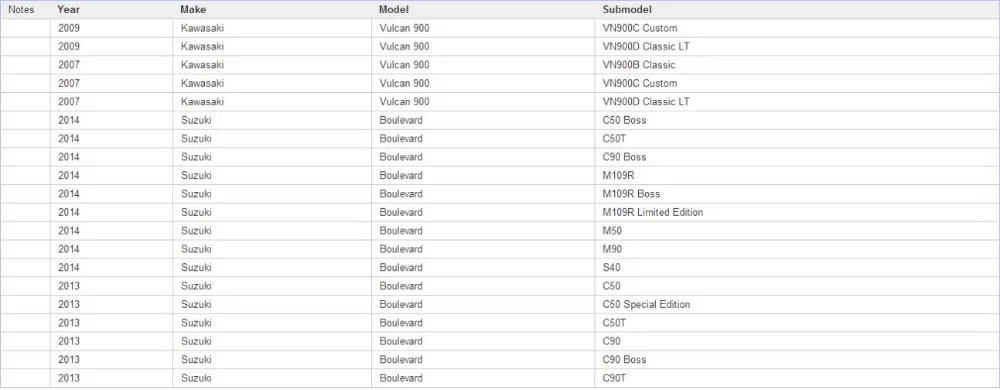Click the Notes cell of the C90T row
This screenshot has width=1000, height=390.
click(x=26, y=379)
